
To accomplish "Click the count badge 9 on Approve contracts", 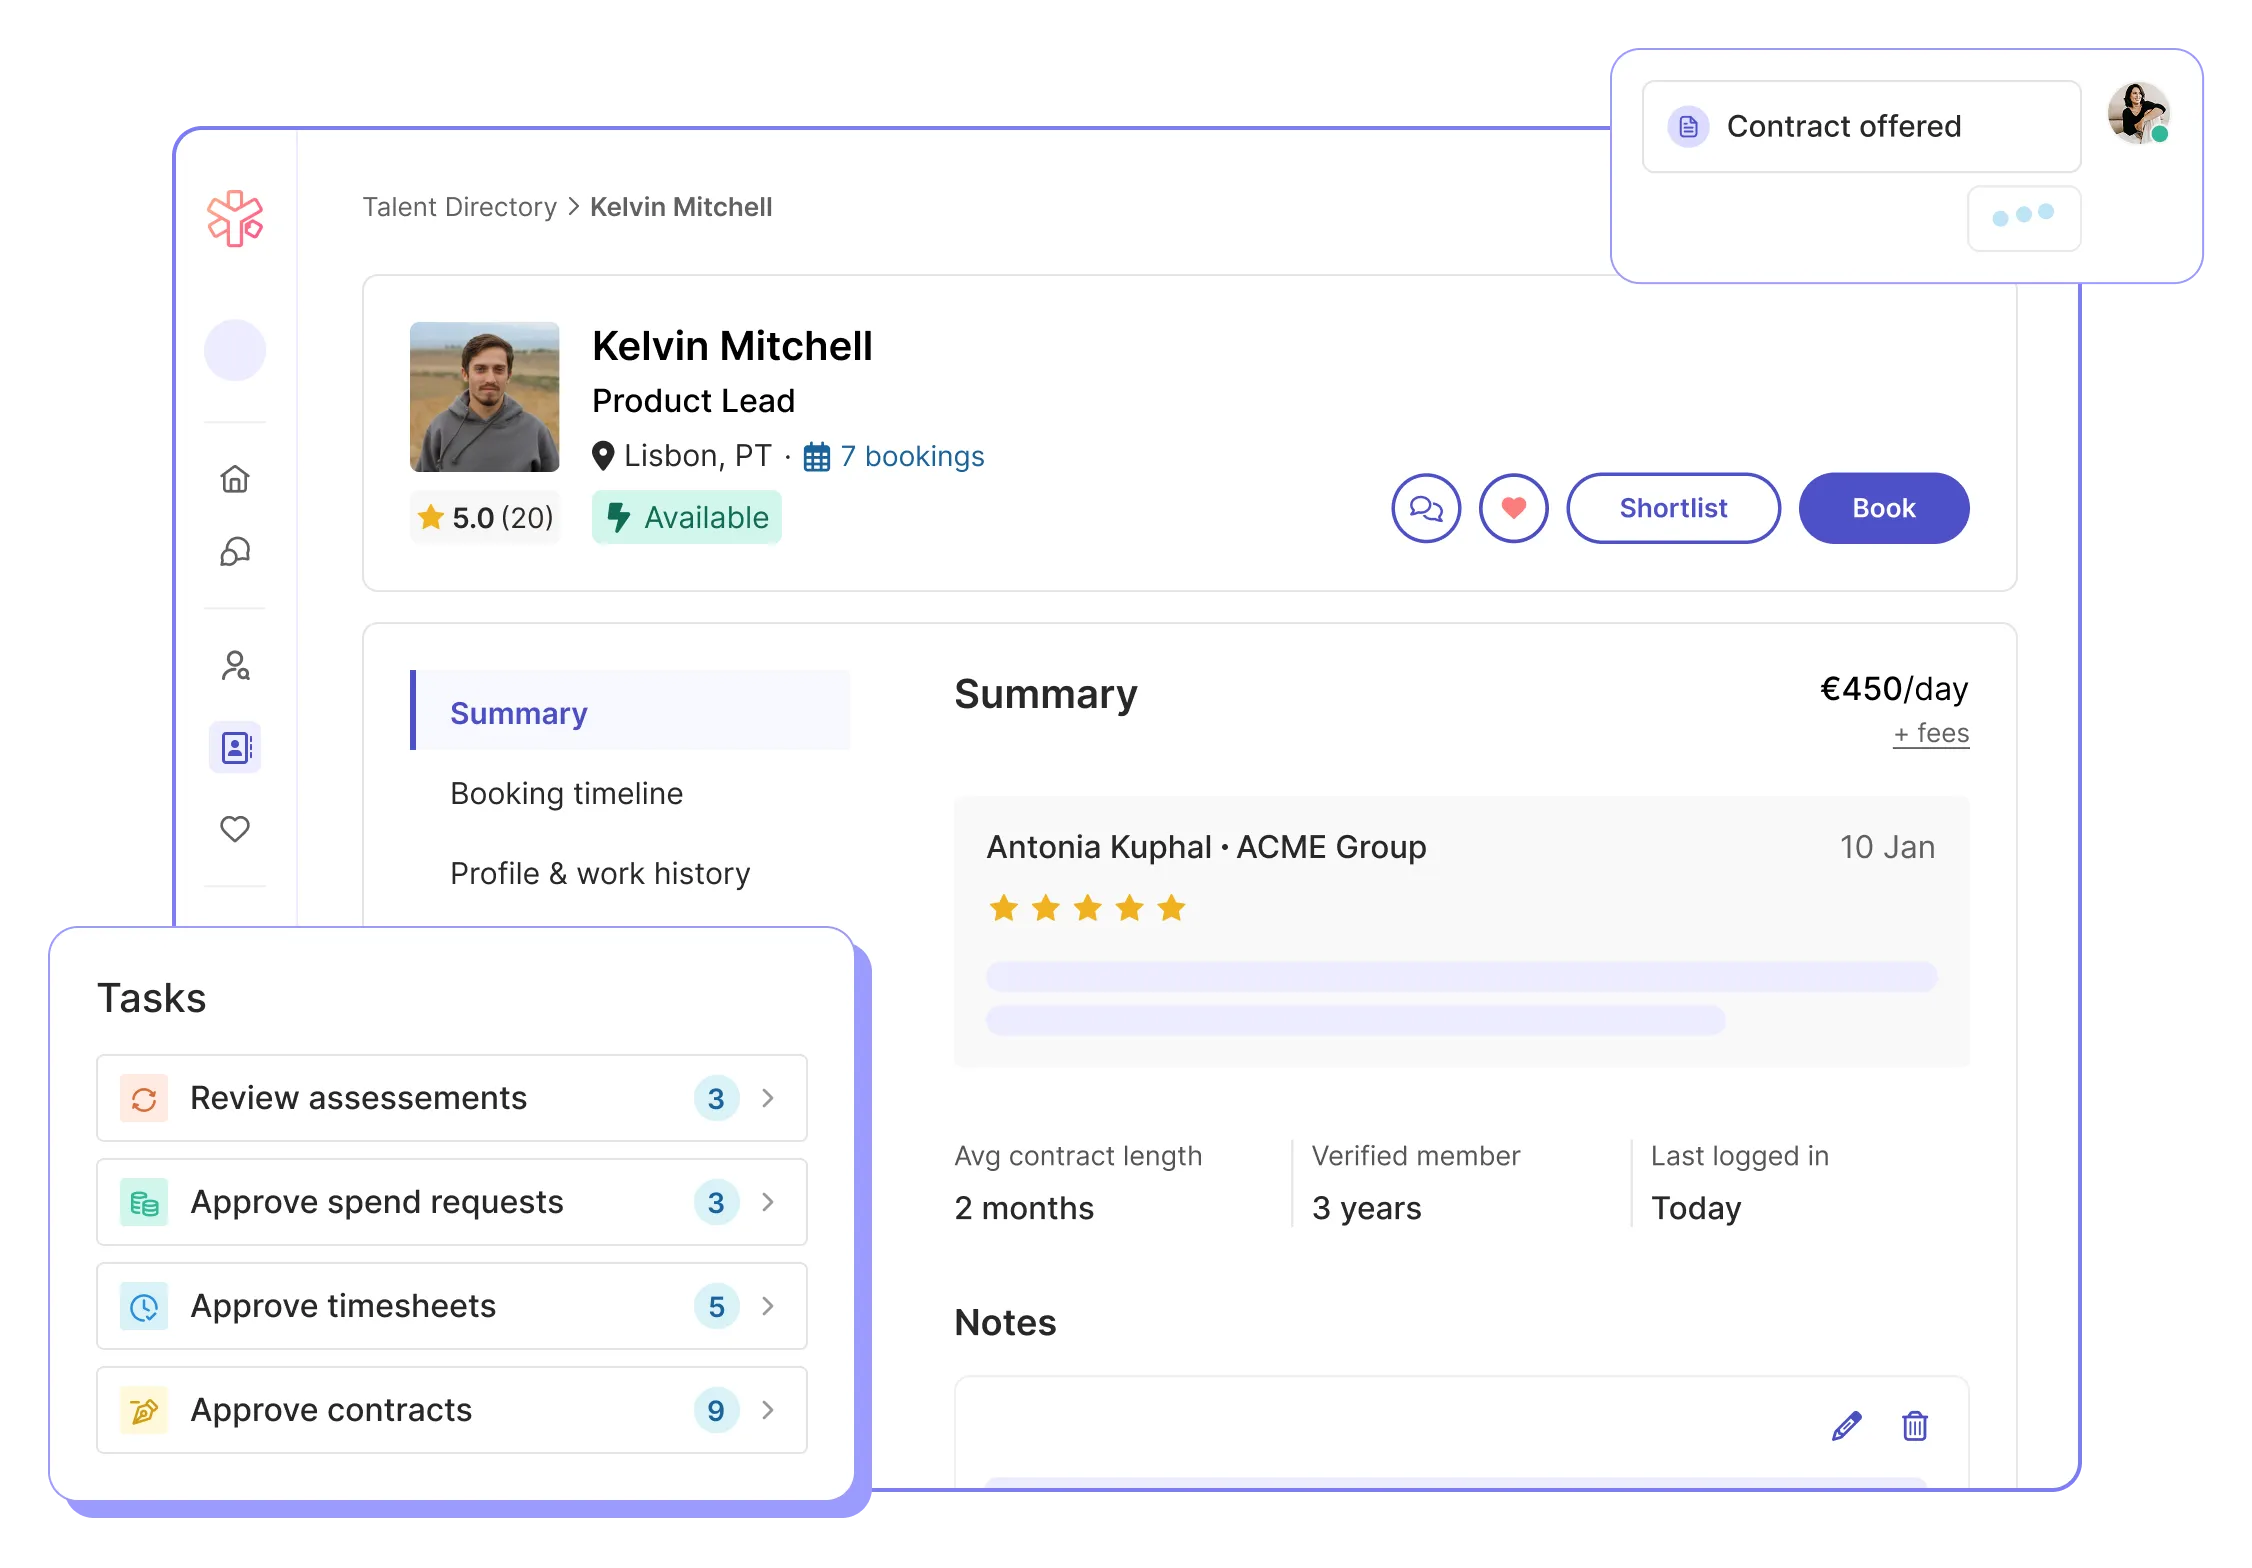I will [716, 1410].
